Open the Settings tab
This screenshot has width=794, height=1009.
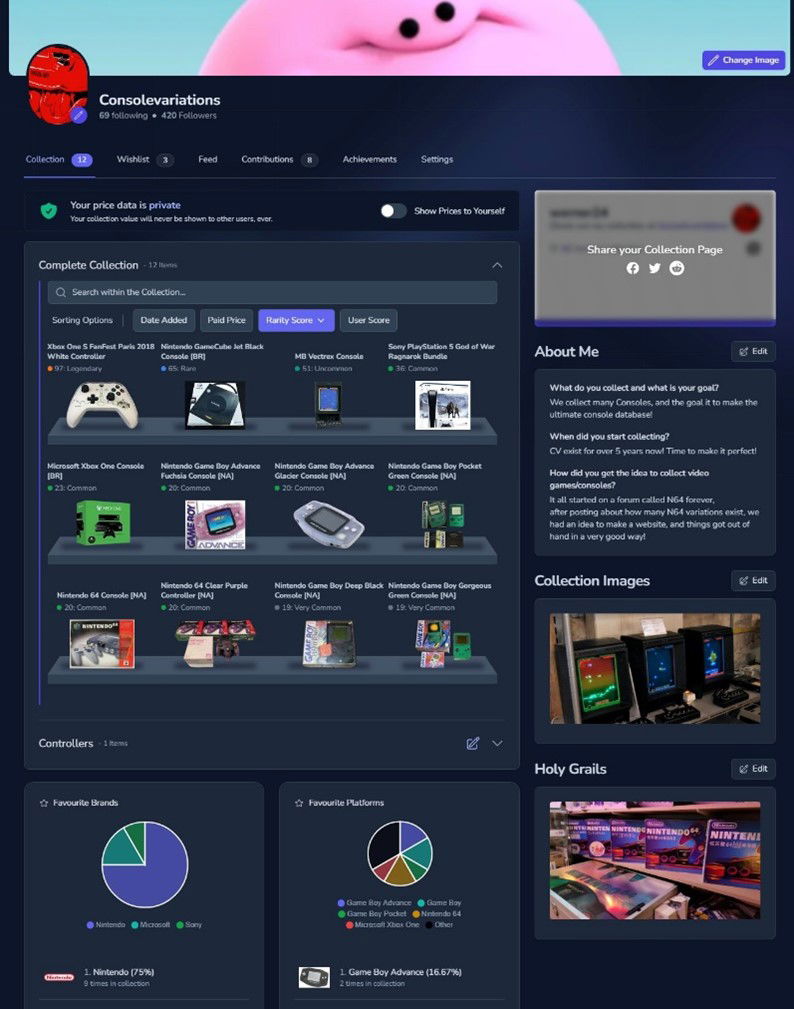tap(436, 160)
